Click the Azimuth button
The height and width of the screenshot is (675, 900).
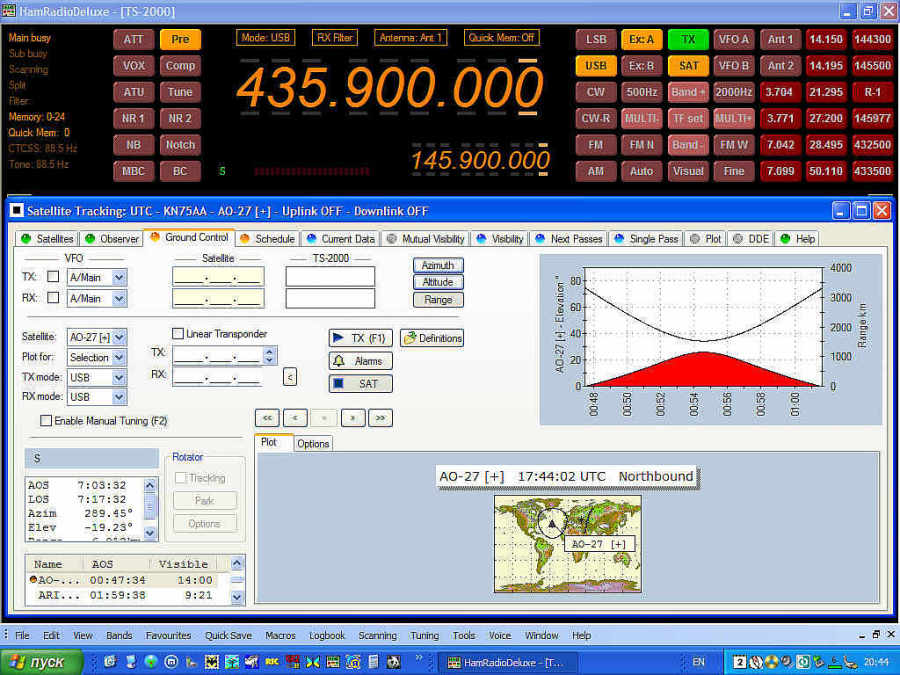438,265
